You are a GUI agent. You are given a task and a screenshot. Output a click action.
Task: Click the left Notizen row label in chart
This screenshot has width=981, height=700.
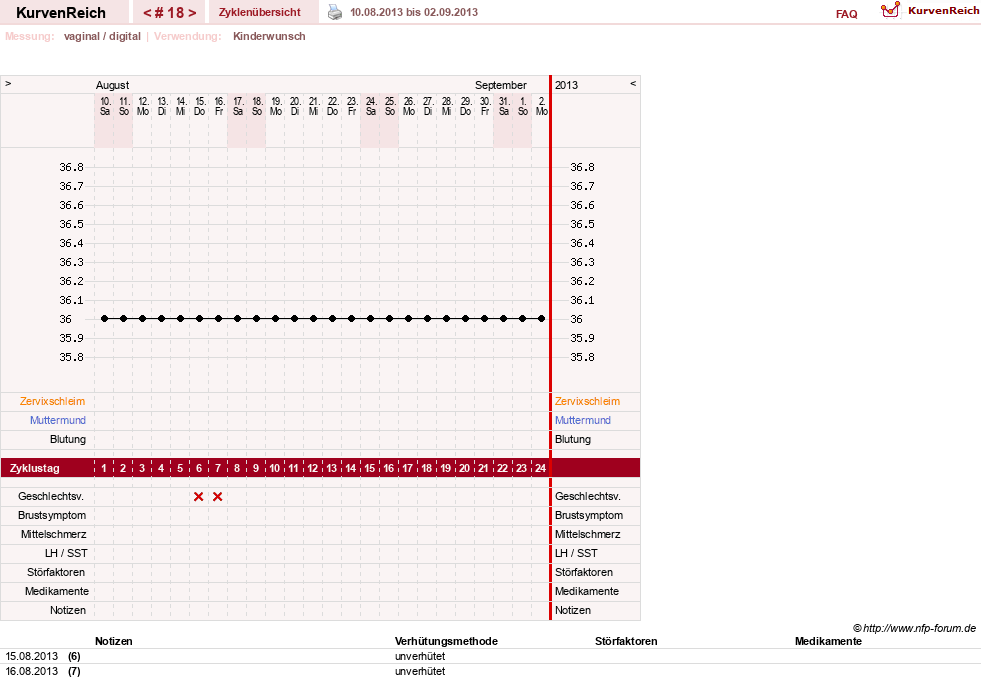(x=68, y=610)
